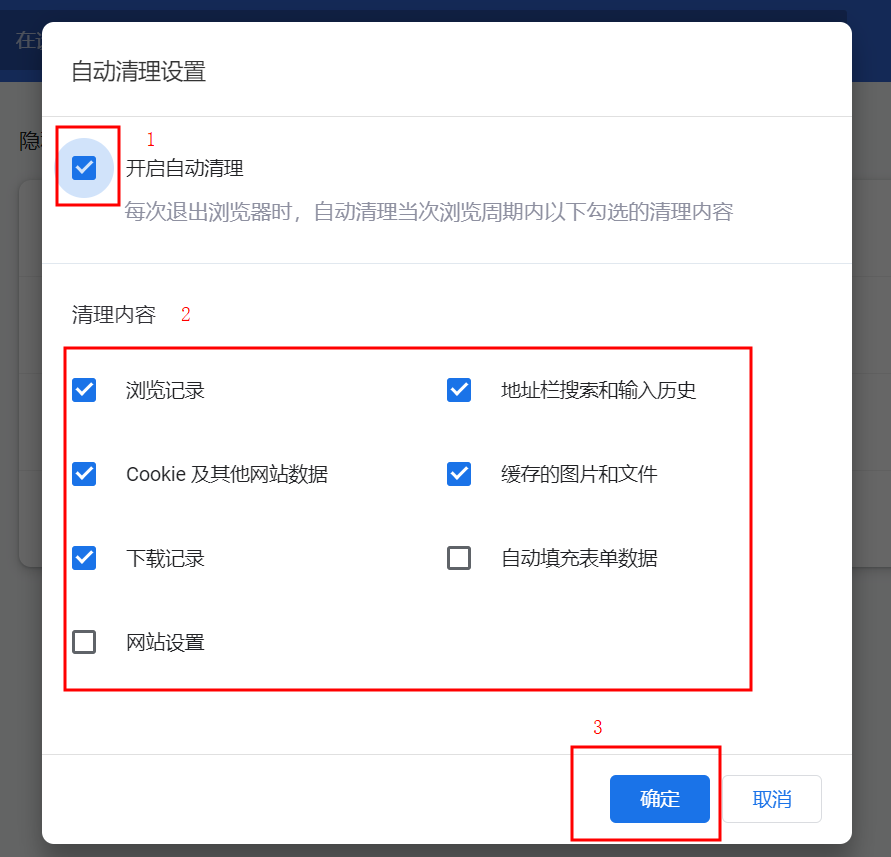
Task: Check the 网站设置 checkbox
Action: pyautogui.click(x=84, y=642)
